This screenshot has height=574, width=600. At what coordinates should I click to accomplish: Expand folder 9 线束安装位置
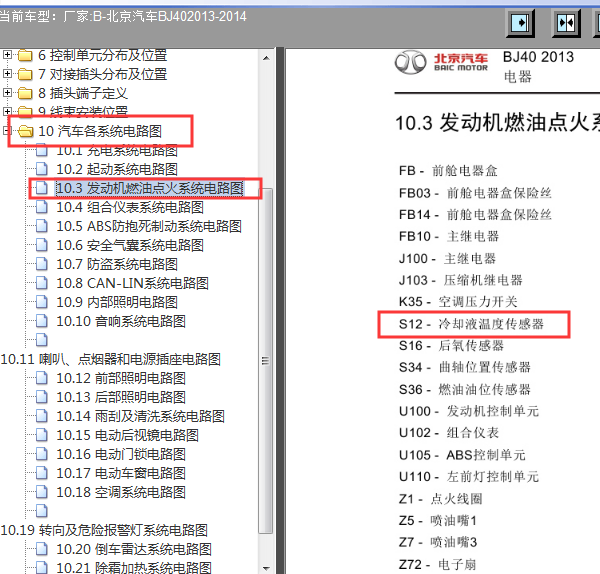click(x=7, y=111)
